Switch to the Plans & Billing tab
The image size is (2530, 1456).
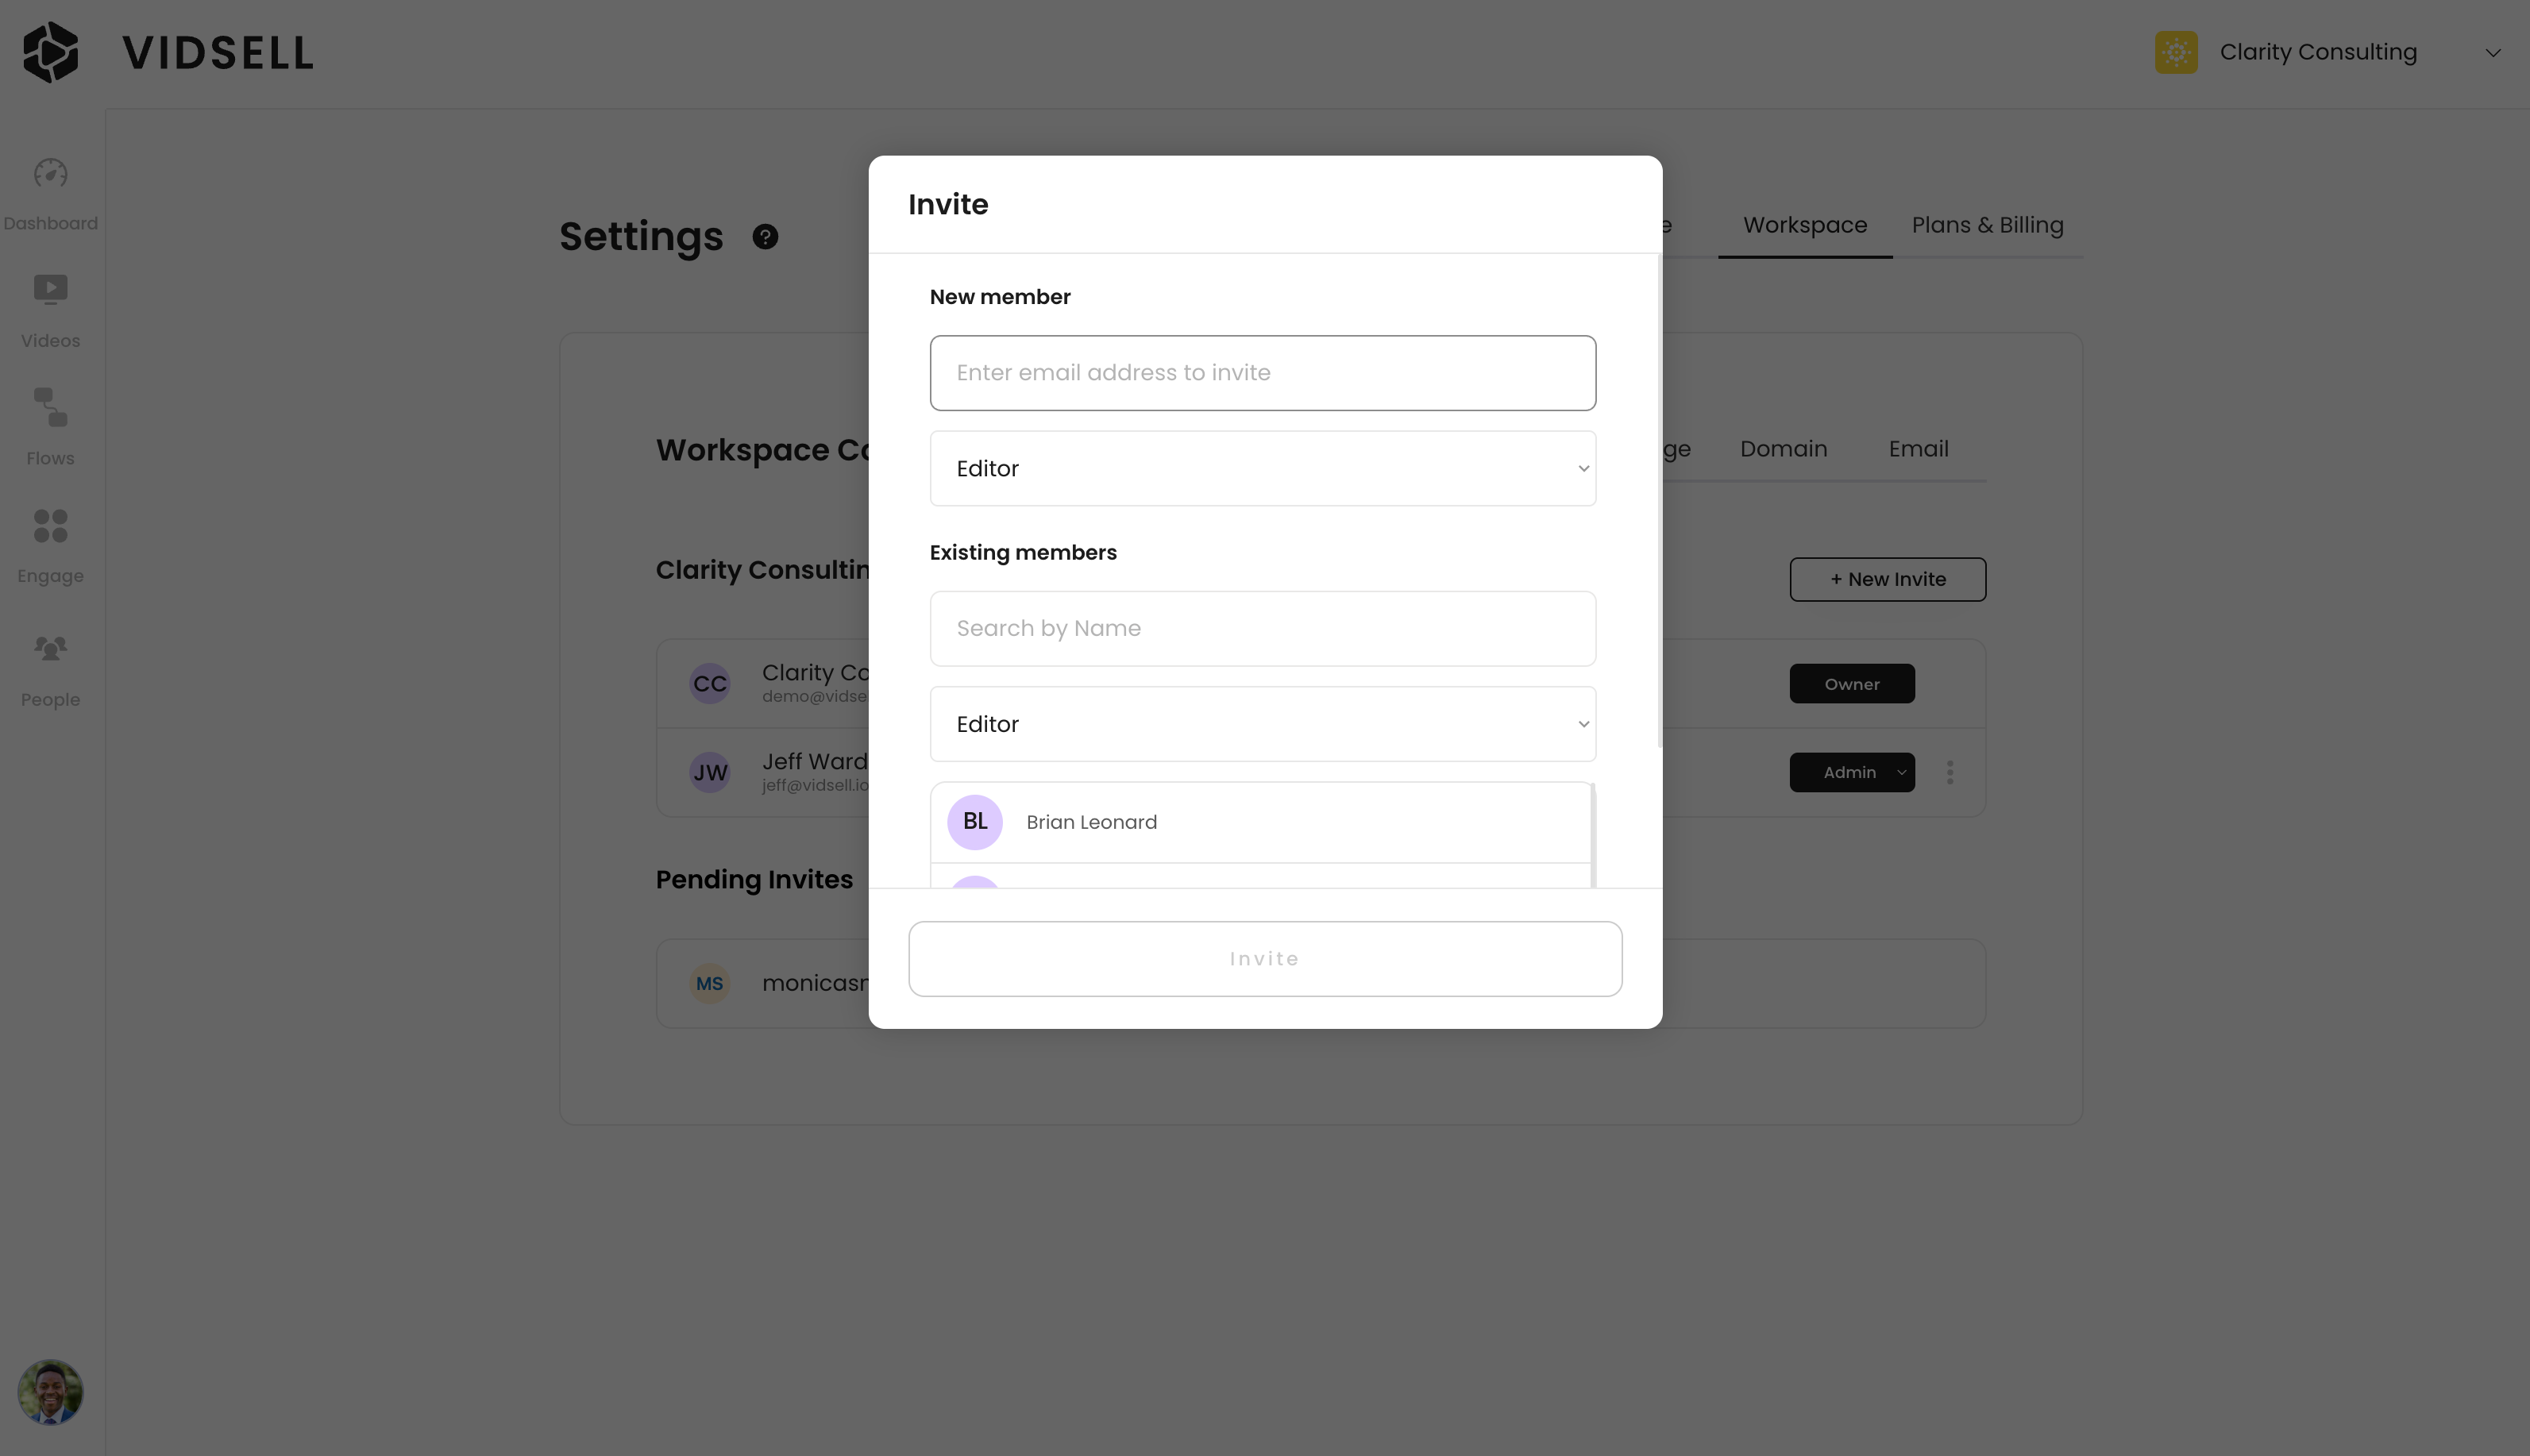[x=1986, y=225]
